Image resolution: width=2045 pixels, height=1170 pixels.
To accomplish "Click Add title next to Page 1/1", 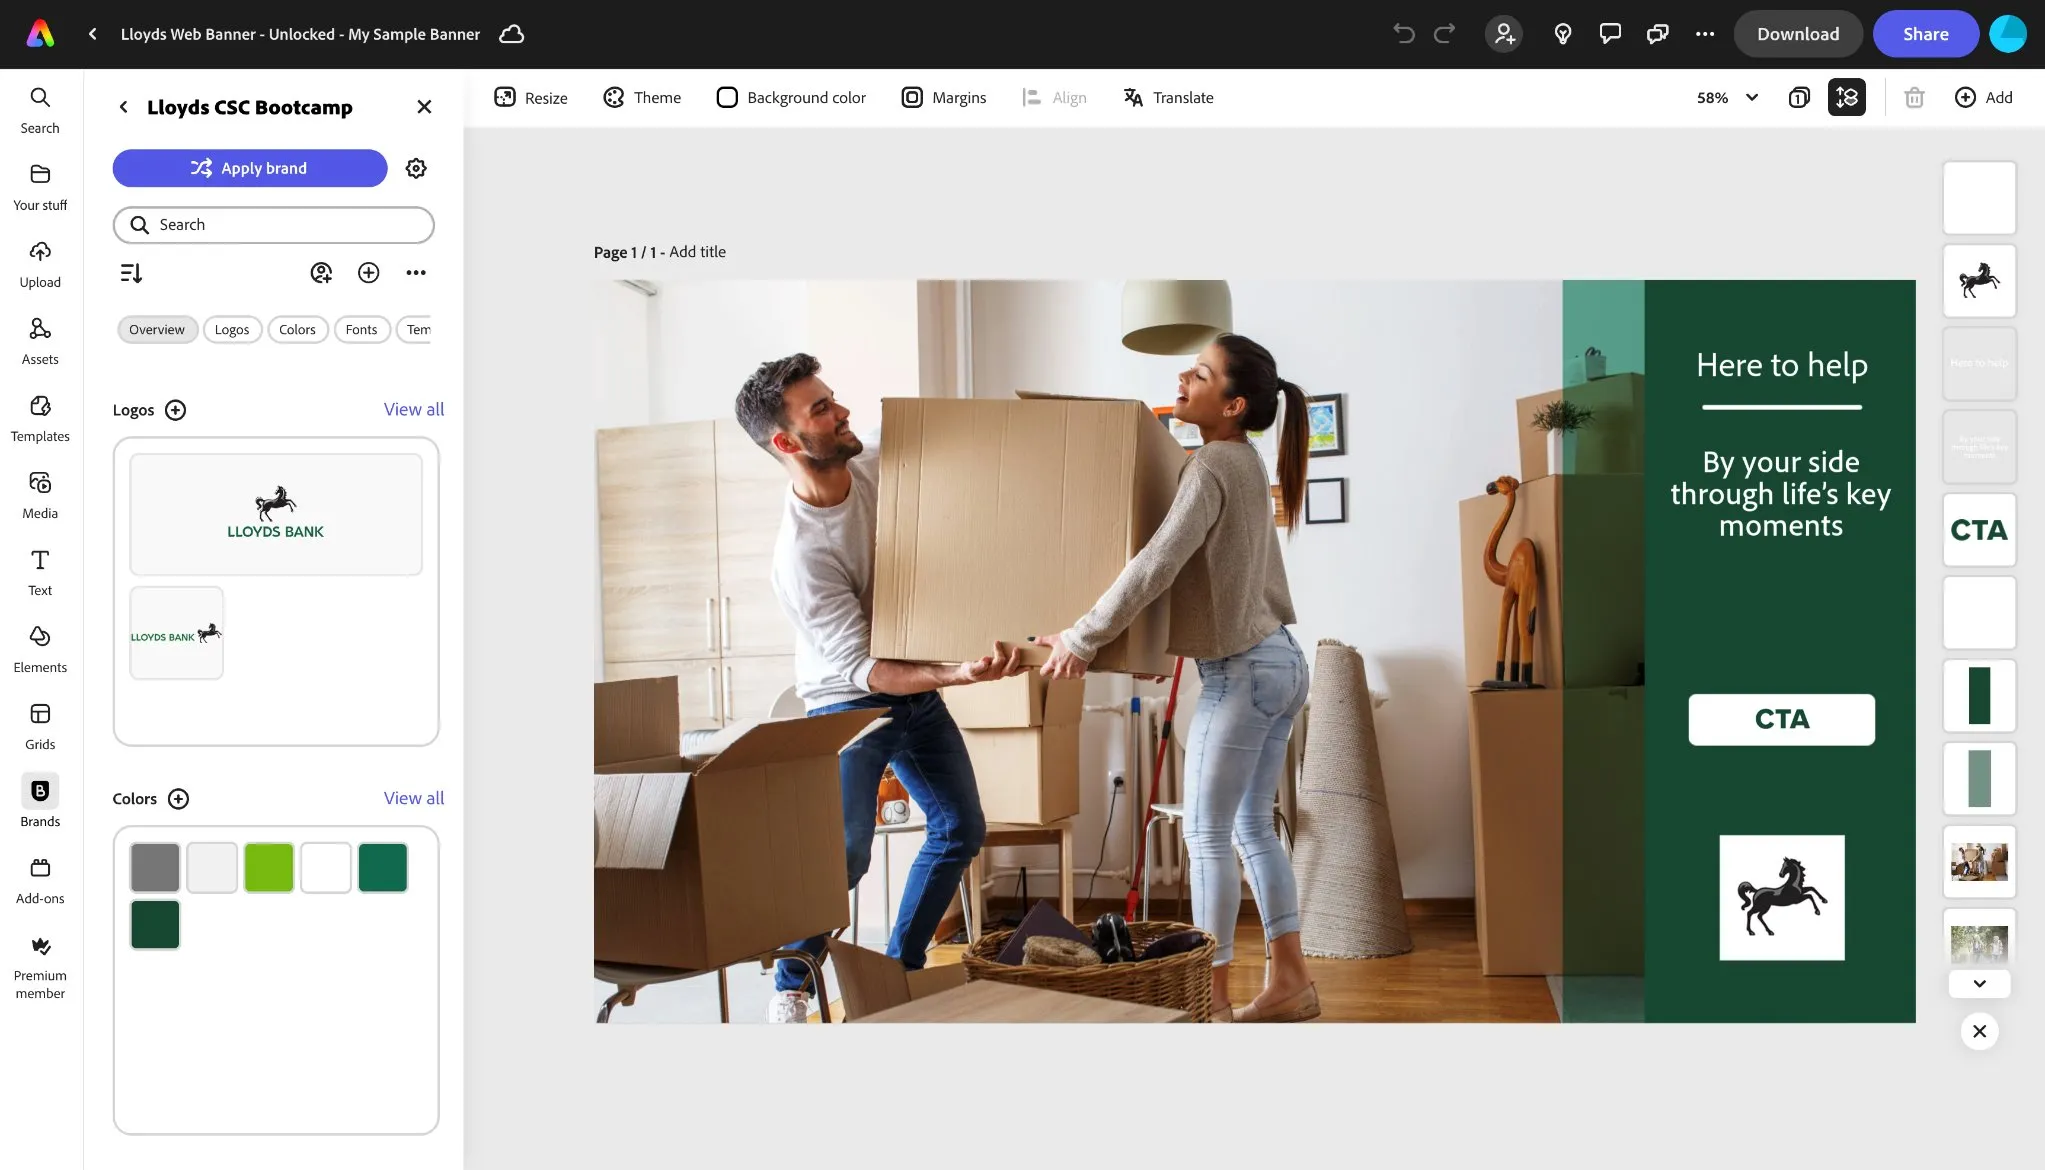I will point(697,252).
